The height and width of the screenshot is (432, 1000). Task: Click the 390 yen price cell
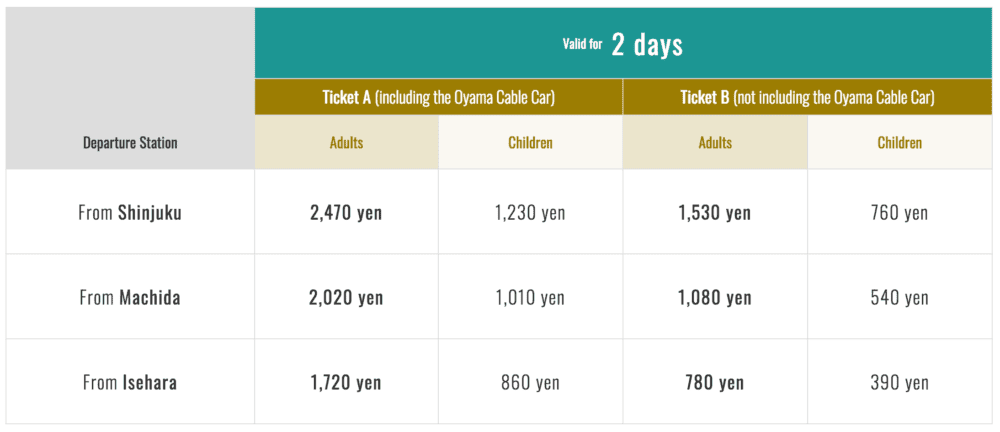point(899,382)
